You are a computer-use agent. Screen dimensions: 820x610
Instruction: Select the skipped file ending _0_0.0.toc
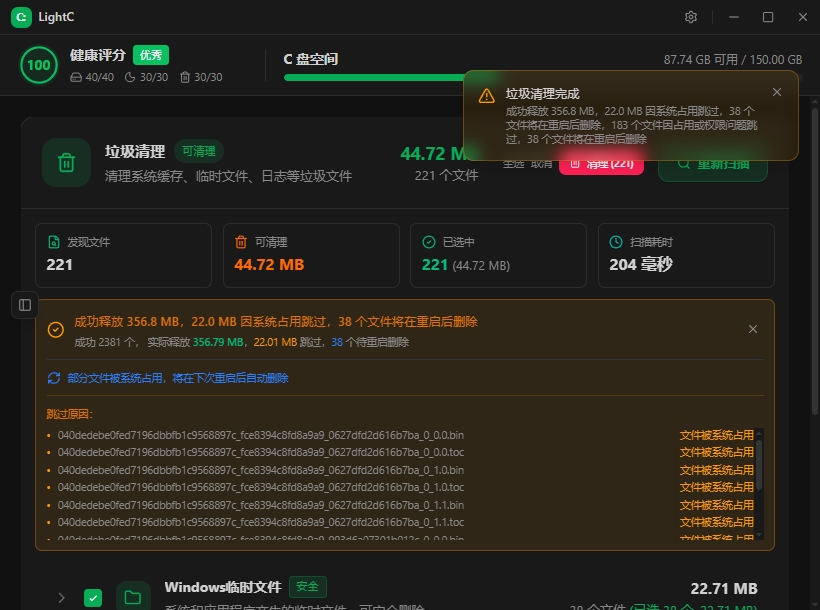[260, 452]
